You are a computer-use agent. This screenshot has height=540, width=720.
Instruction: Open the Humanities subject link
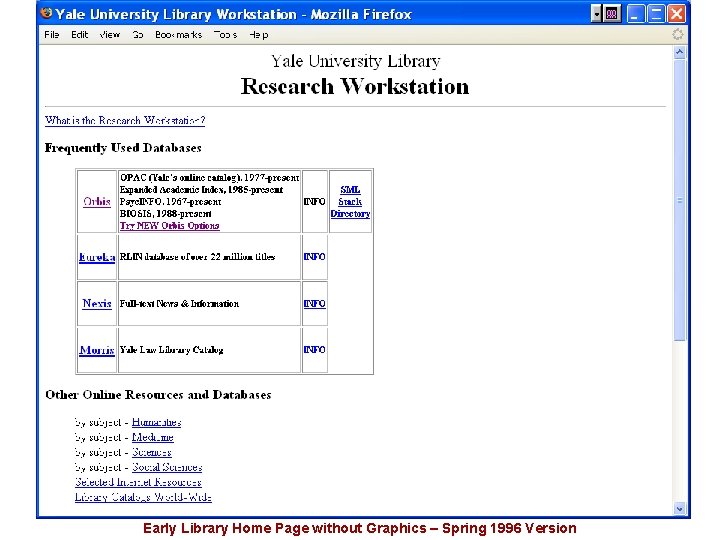pos(157,422)
